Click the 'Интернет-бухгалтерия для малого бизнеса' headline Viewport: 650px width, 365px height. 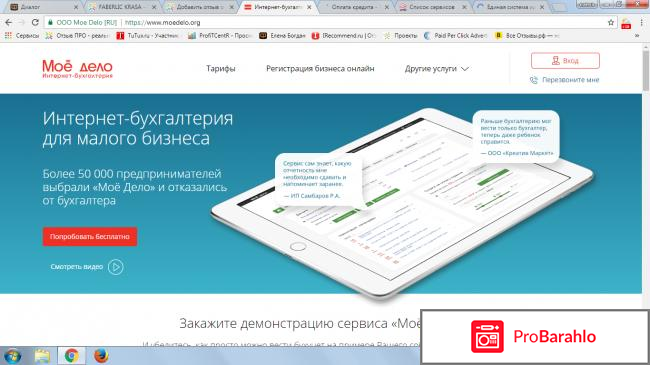138,128
